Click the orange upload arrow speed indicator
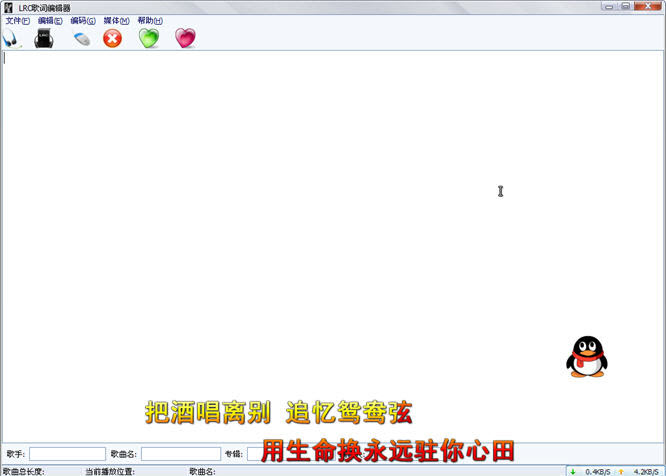This screenshot has height=476, width=666. [621, 472]
